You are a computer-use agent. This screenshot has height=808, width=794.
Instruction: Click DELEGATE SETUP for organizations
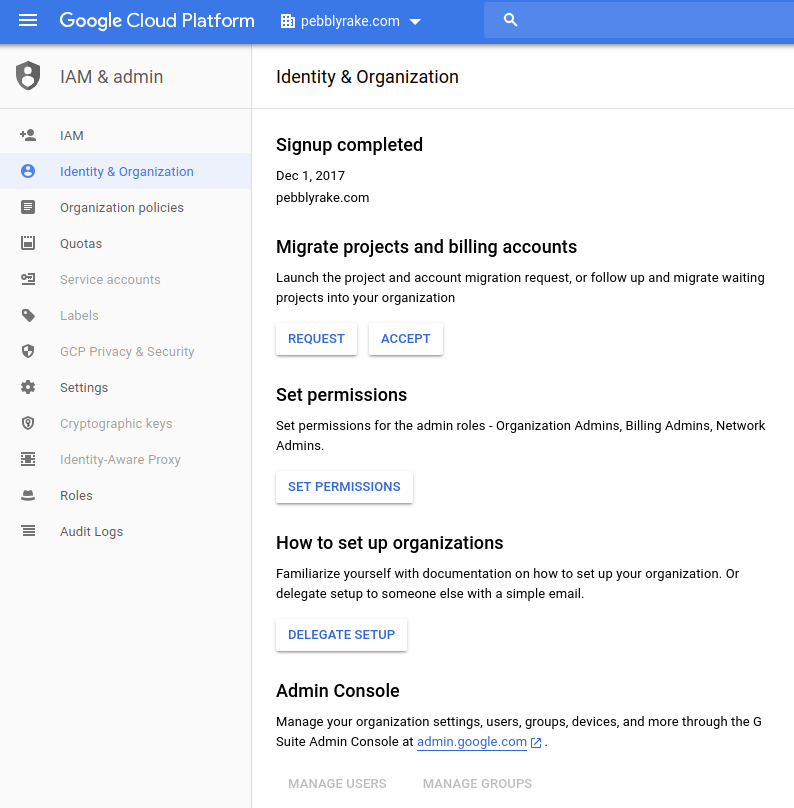tap(341, 634)
